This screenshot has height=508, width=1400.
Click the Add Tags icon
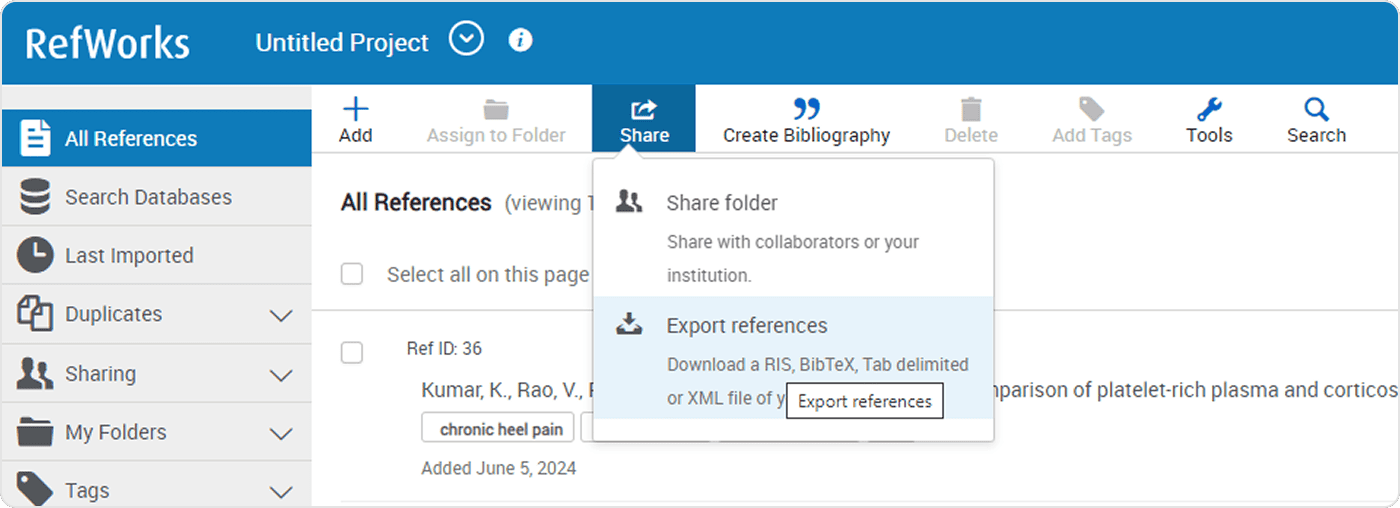pos(1091,109)
